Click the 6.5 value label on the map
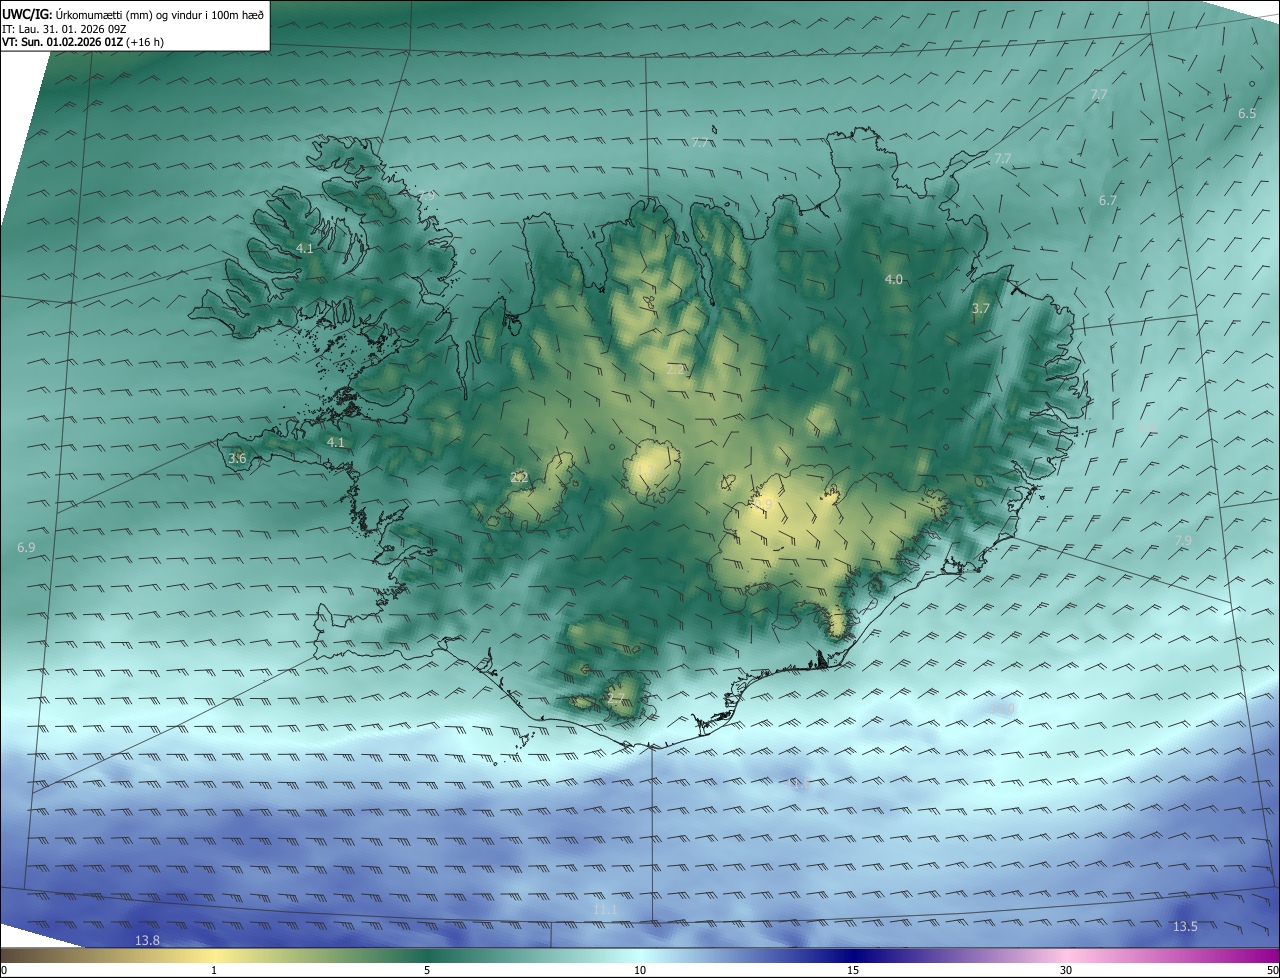 1247,114
